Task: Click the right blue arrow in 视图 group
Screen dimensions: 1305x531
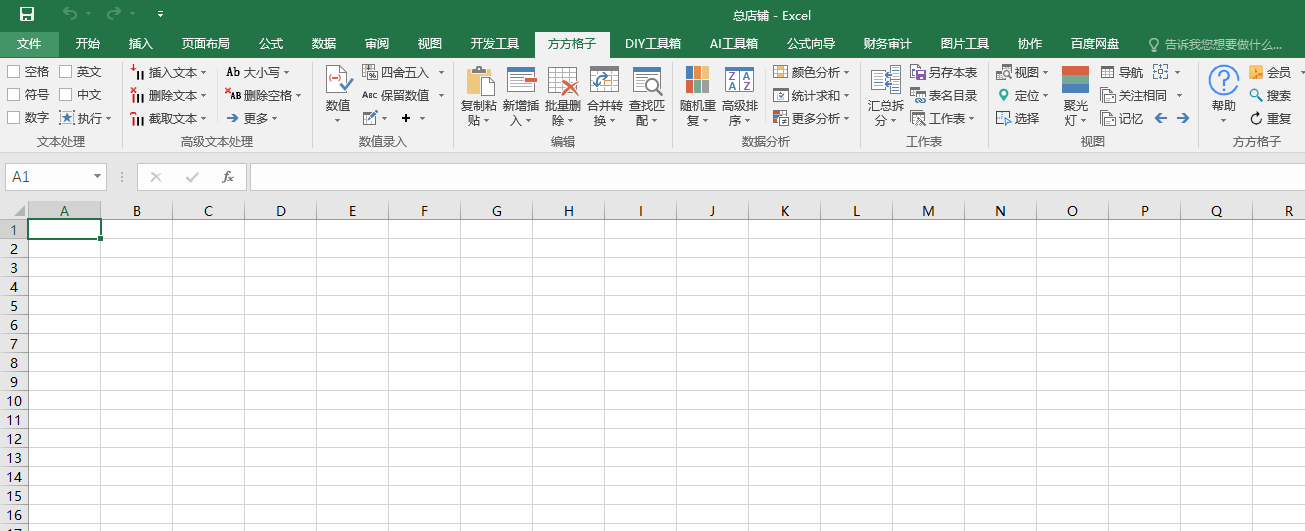Action: click(1183, 118)
